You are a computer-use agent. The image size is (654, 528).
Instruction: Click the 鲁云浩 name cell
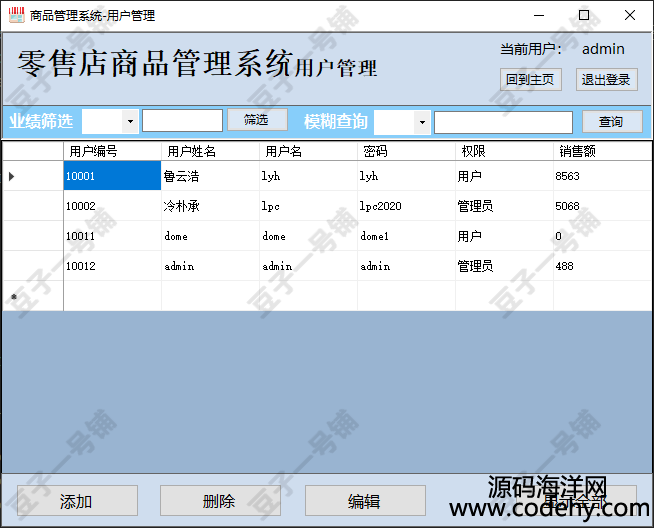209,176
